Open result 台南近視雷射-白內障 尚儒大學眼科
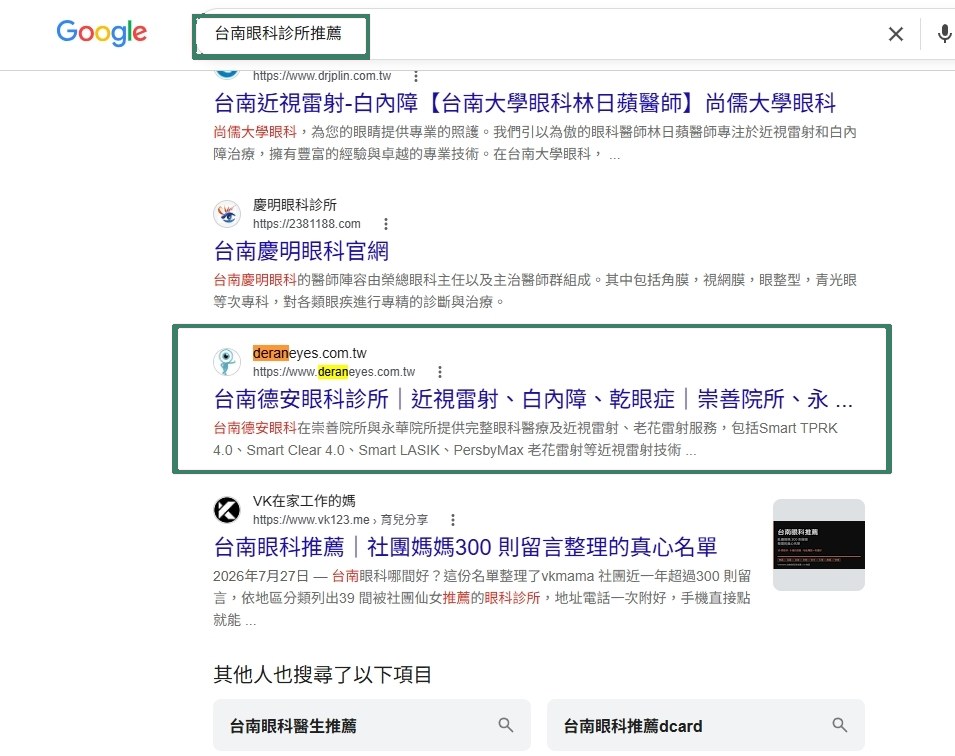Viewport: 955px width, 756px height. pyautogui.click(x=524, y=103)
